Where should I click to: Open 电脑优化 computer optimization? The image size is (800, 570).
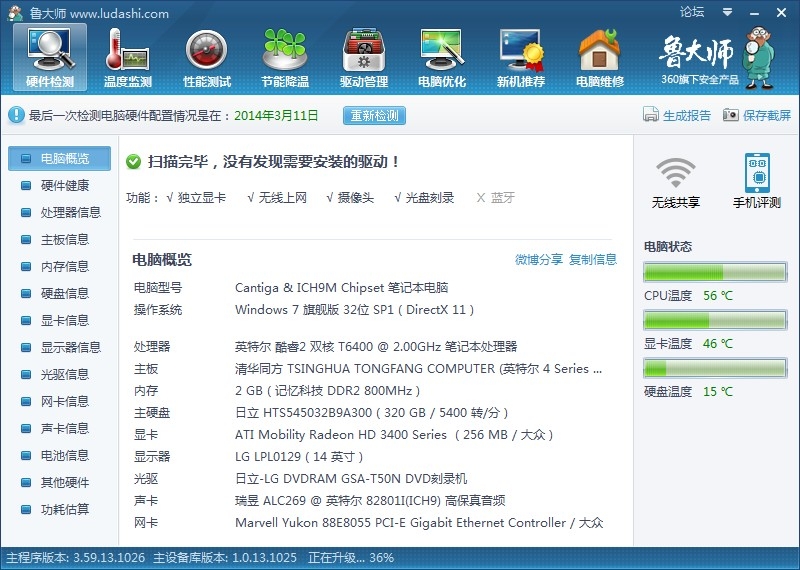click(442, 57)
